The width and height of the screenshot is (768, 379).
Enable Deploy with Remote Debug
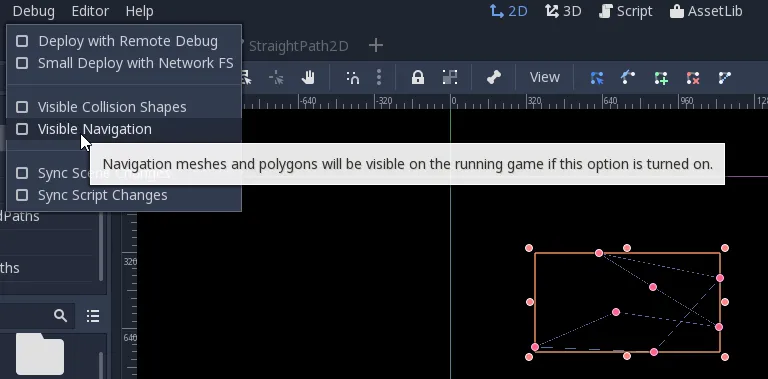[x=124, y=41]
